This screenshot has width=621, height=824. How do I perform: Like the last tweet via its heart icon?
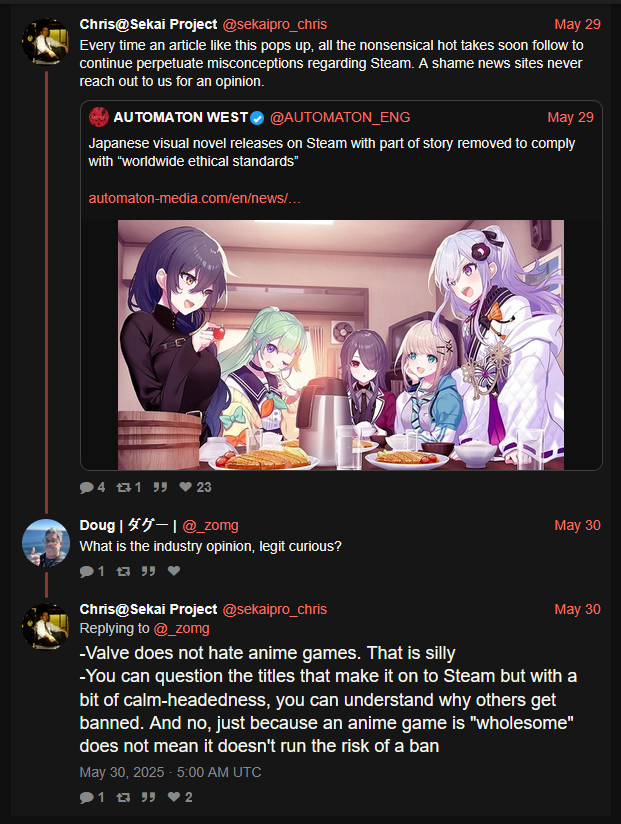click(x=174, y=797)
